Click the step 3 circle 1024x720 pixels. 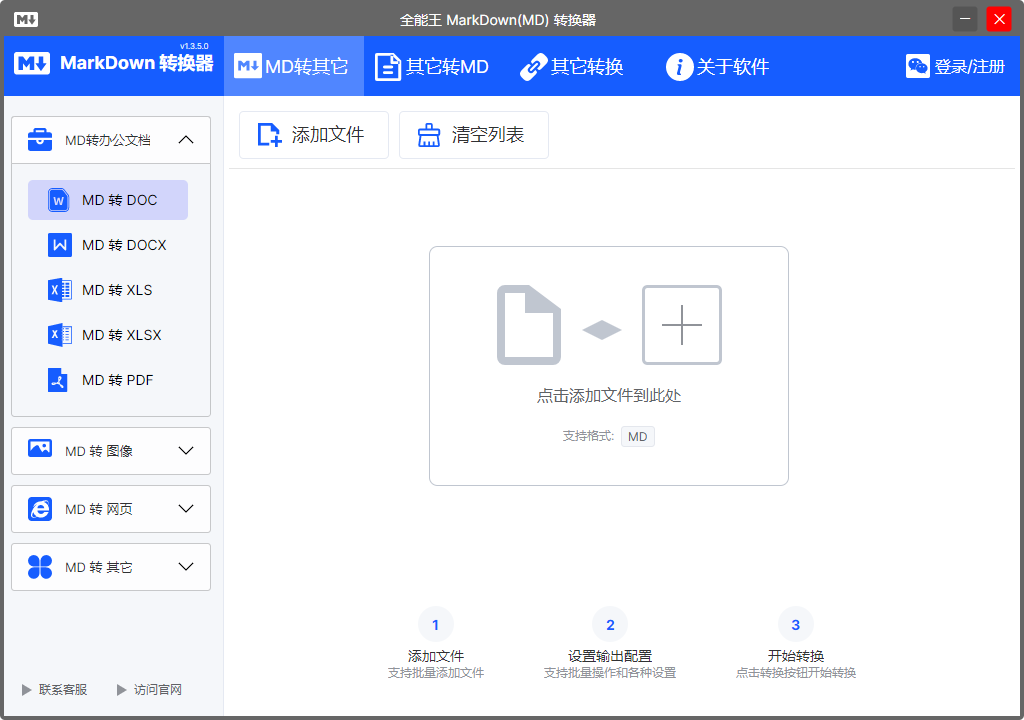click(795, 625)
